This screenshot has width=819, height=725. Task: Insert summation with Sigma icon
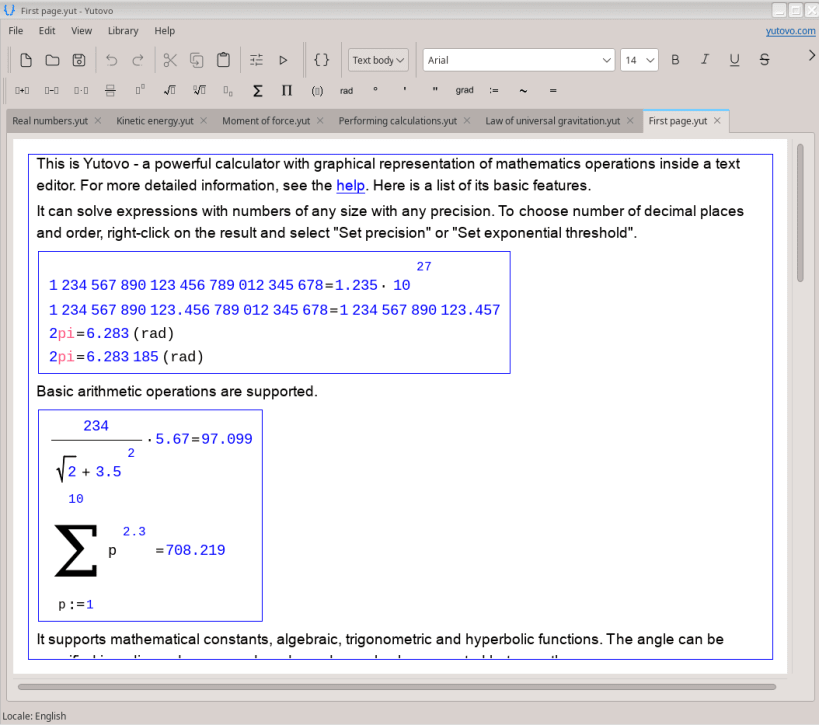tap(258, 91)
